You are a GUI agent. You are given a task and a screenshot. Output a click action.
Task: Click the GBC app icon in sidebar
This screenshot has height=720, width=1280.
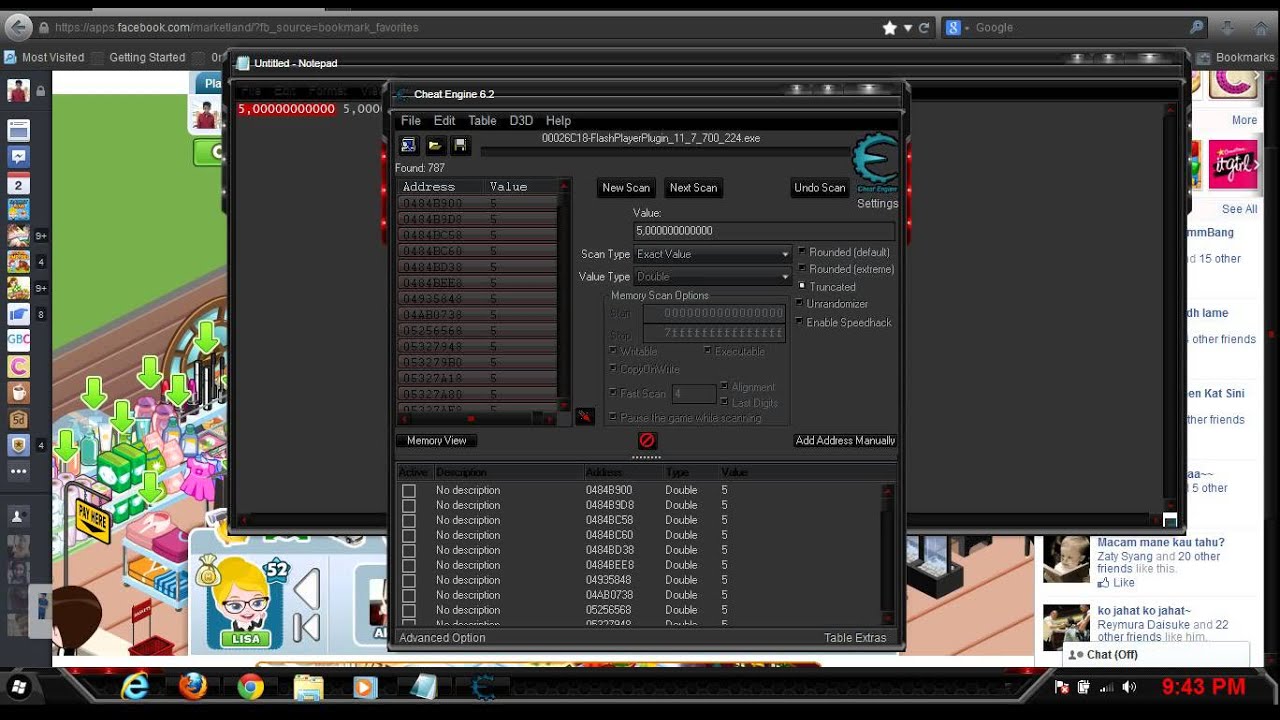18,339
